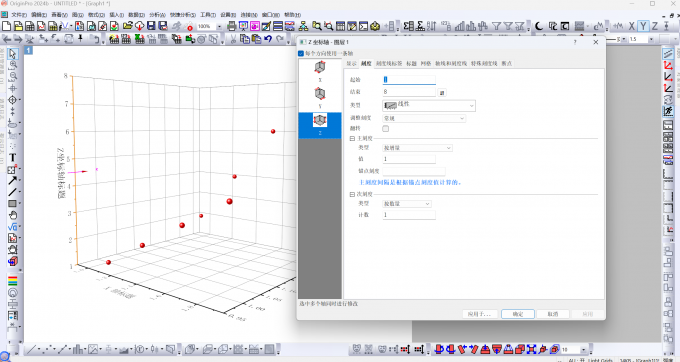Open the 主刻度 类型 按增量 dropdown
The width and height of the screenshot is (680, 362).
[417, 148]
